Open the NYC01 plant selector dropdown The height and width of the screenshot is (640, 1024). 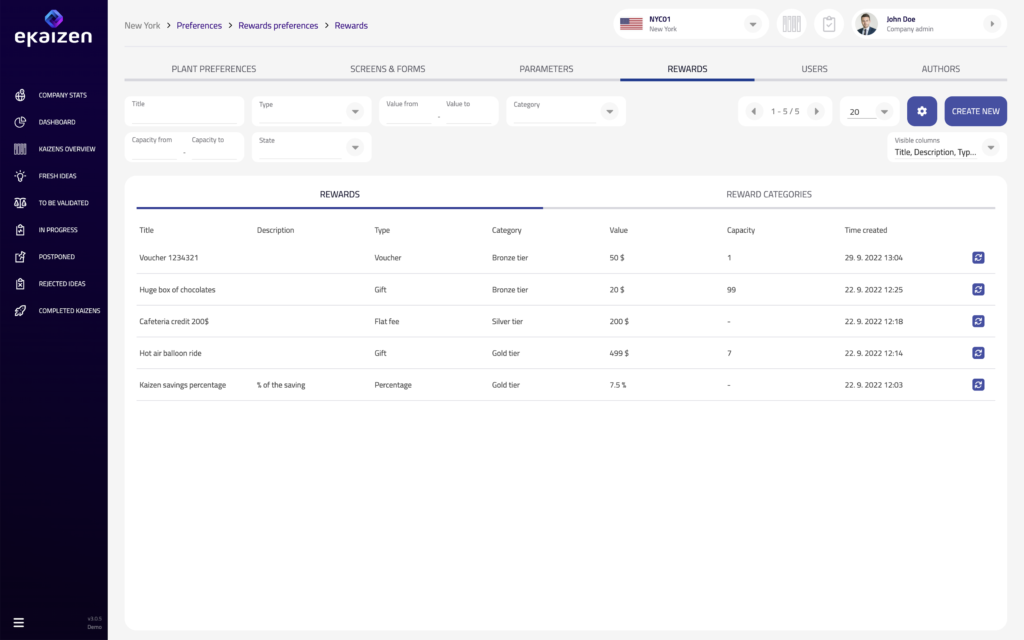click(752, 24)
